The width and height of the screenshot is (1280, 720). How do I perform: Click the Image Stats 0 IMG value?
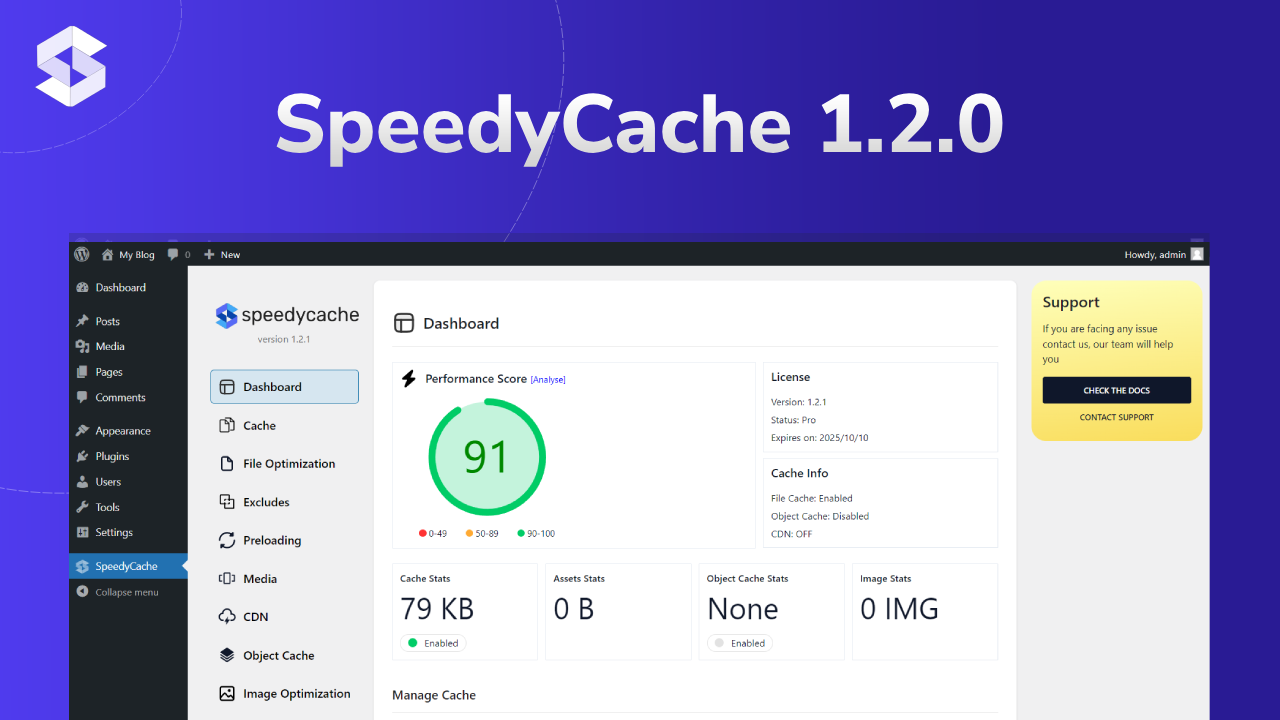(x=900, y=609)
